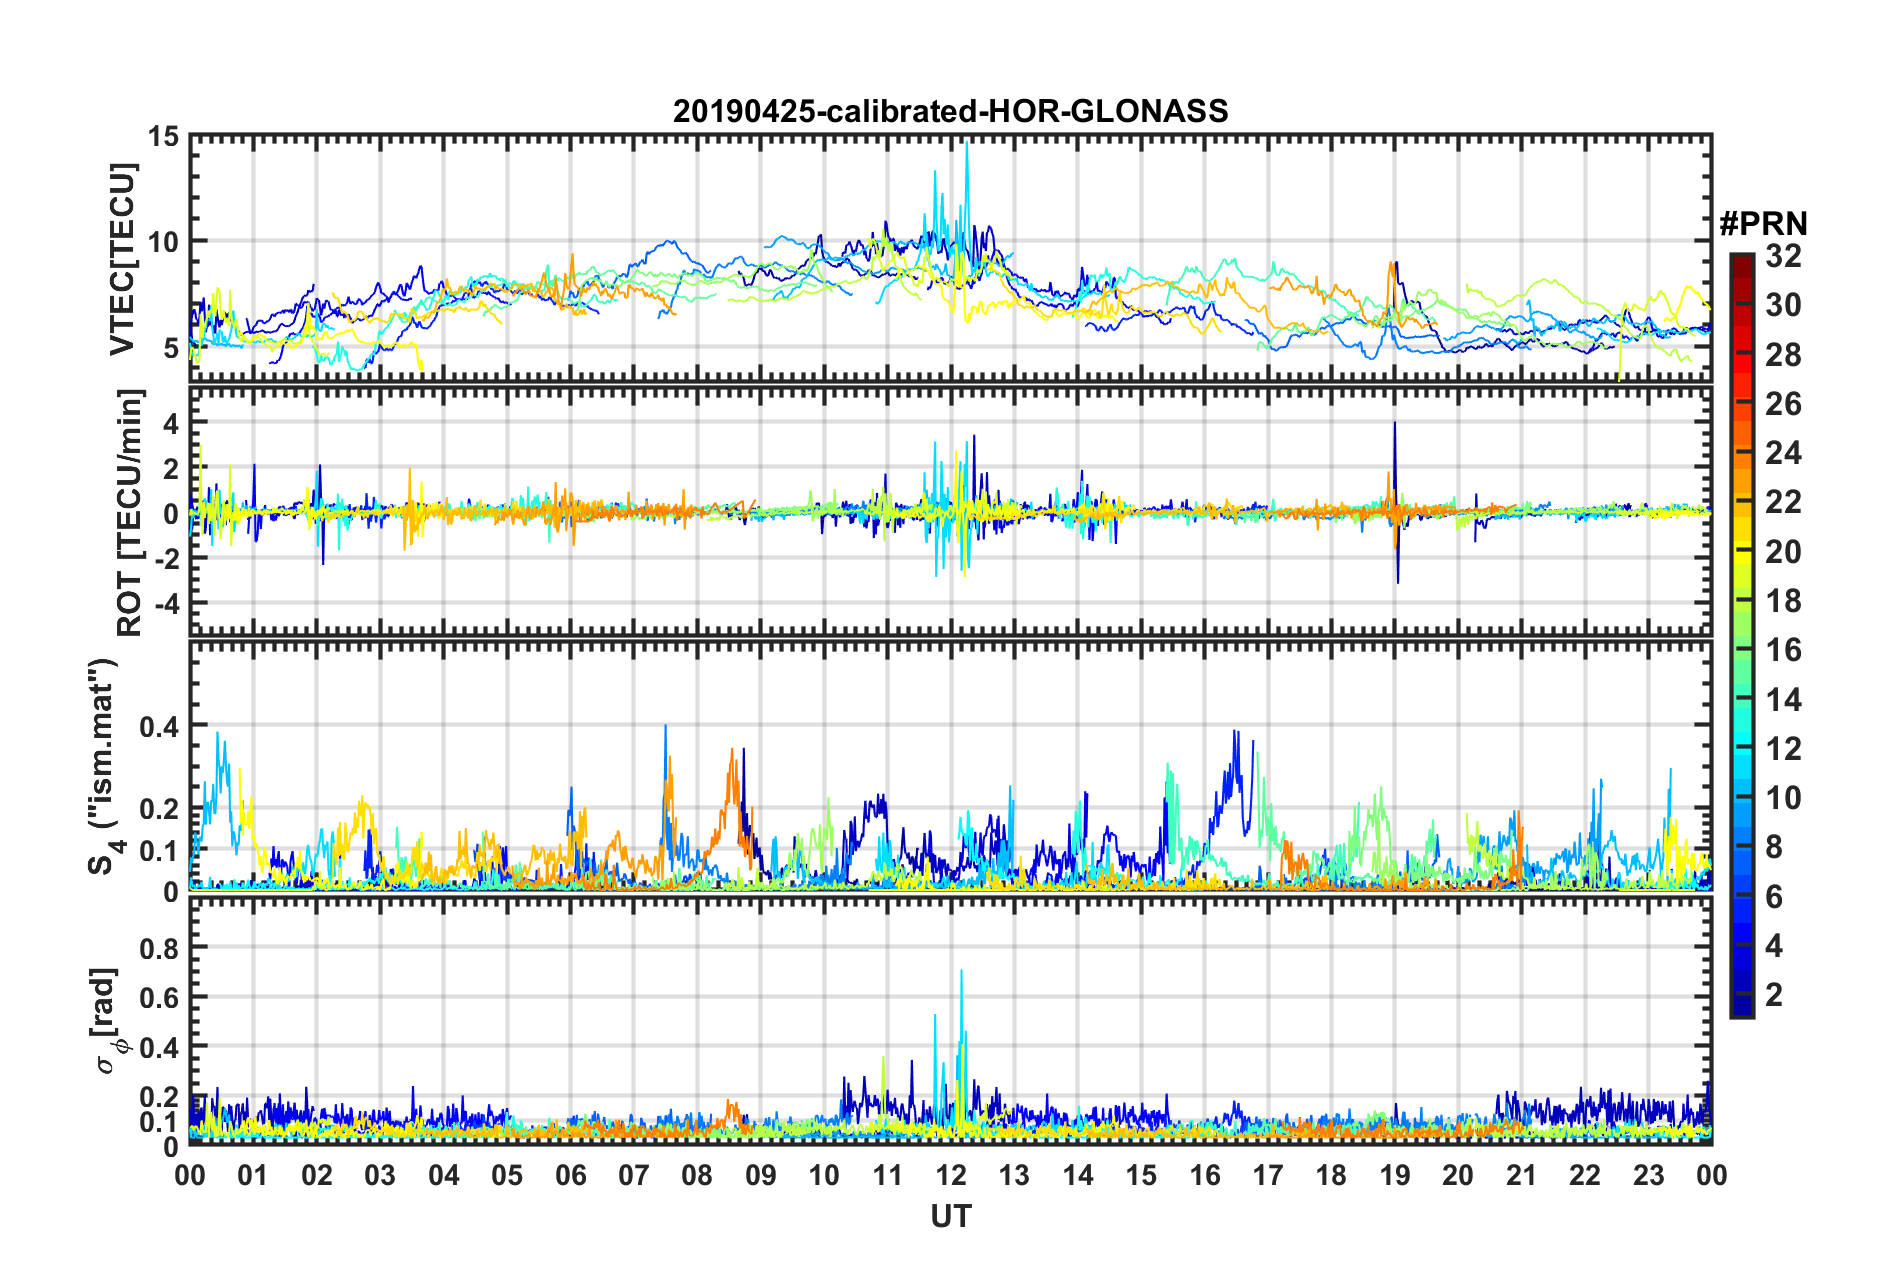This screenshot has height=1272, width=1902.
Task: Click VTEC axis tick label 15
Action: coord(164,136)
